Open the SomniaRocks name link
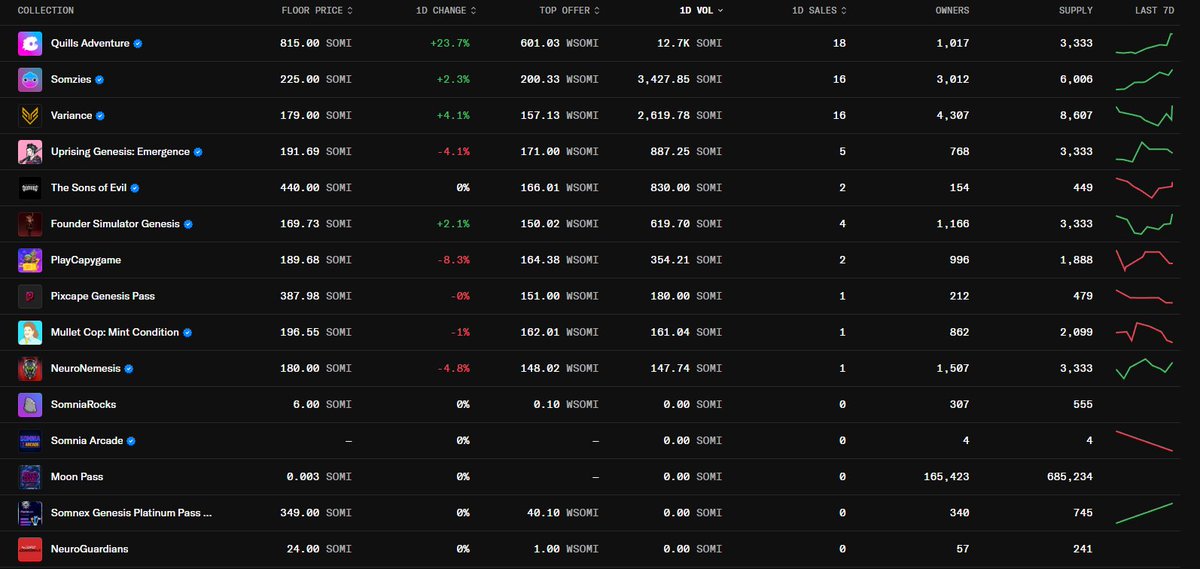1200x569 pixels. 84,404
